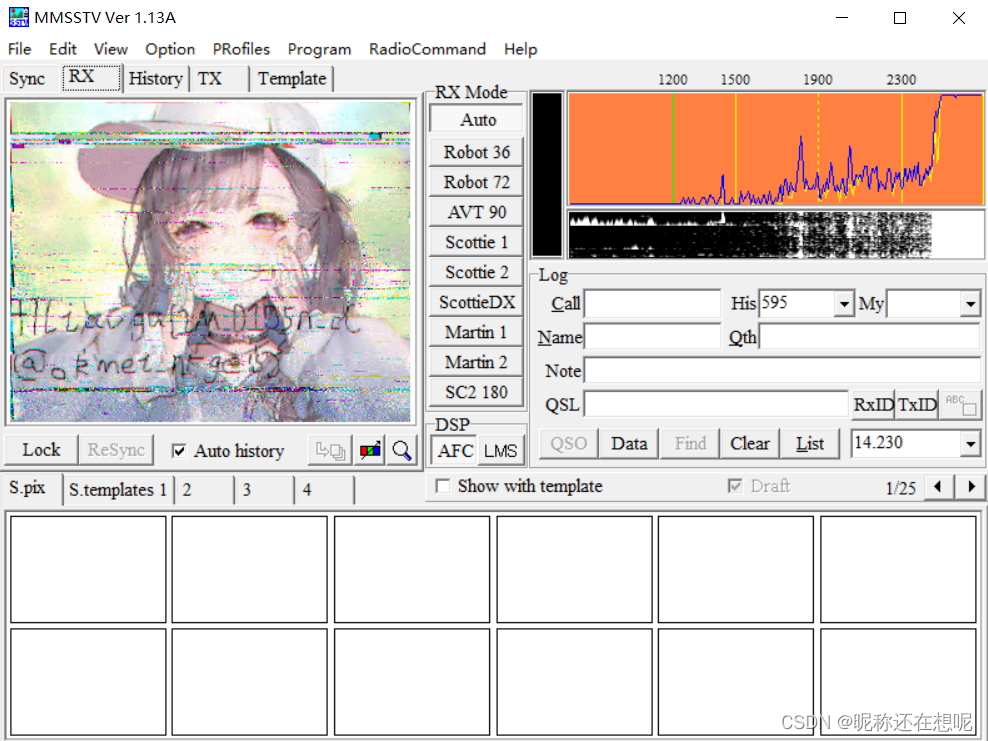988x741 pixels.
Task: Click in the Call input field
Action: click(x=652, y=304)
